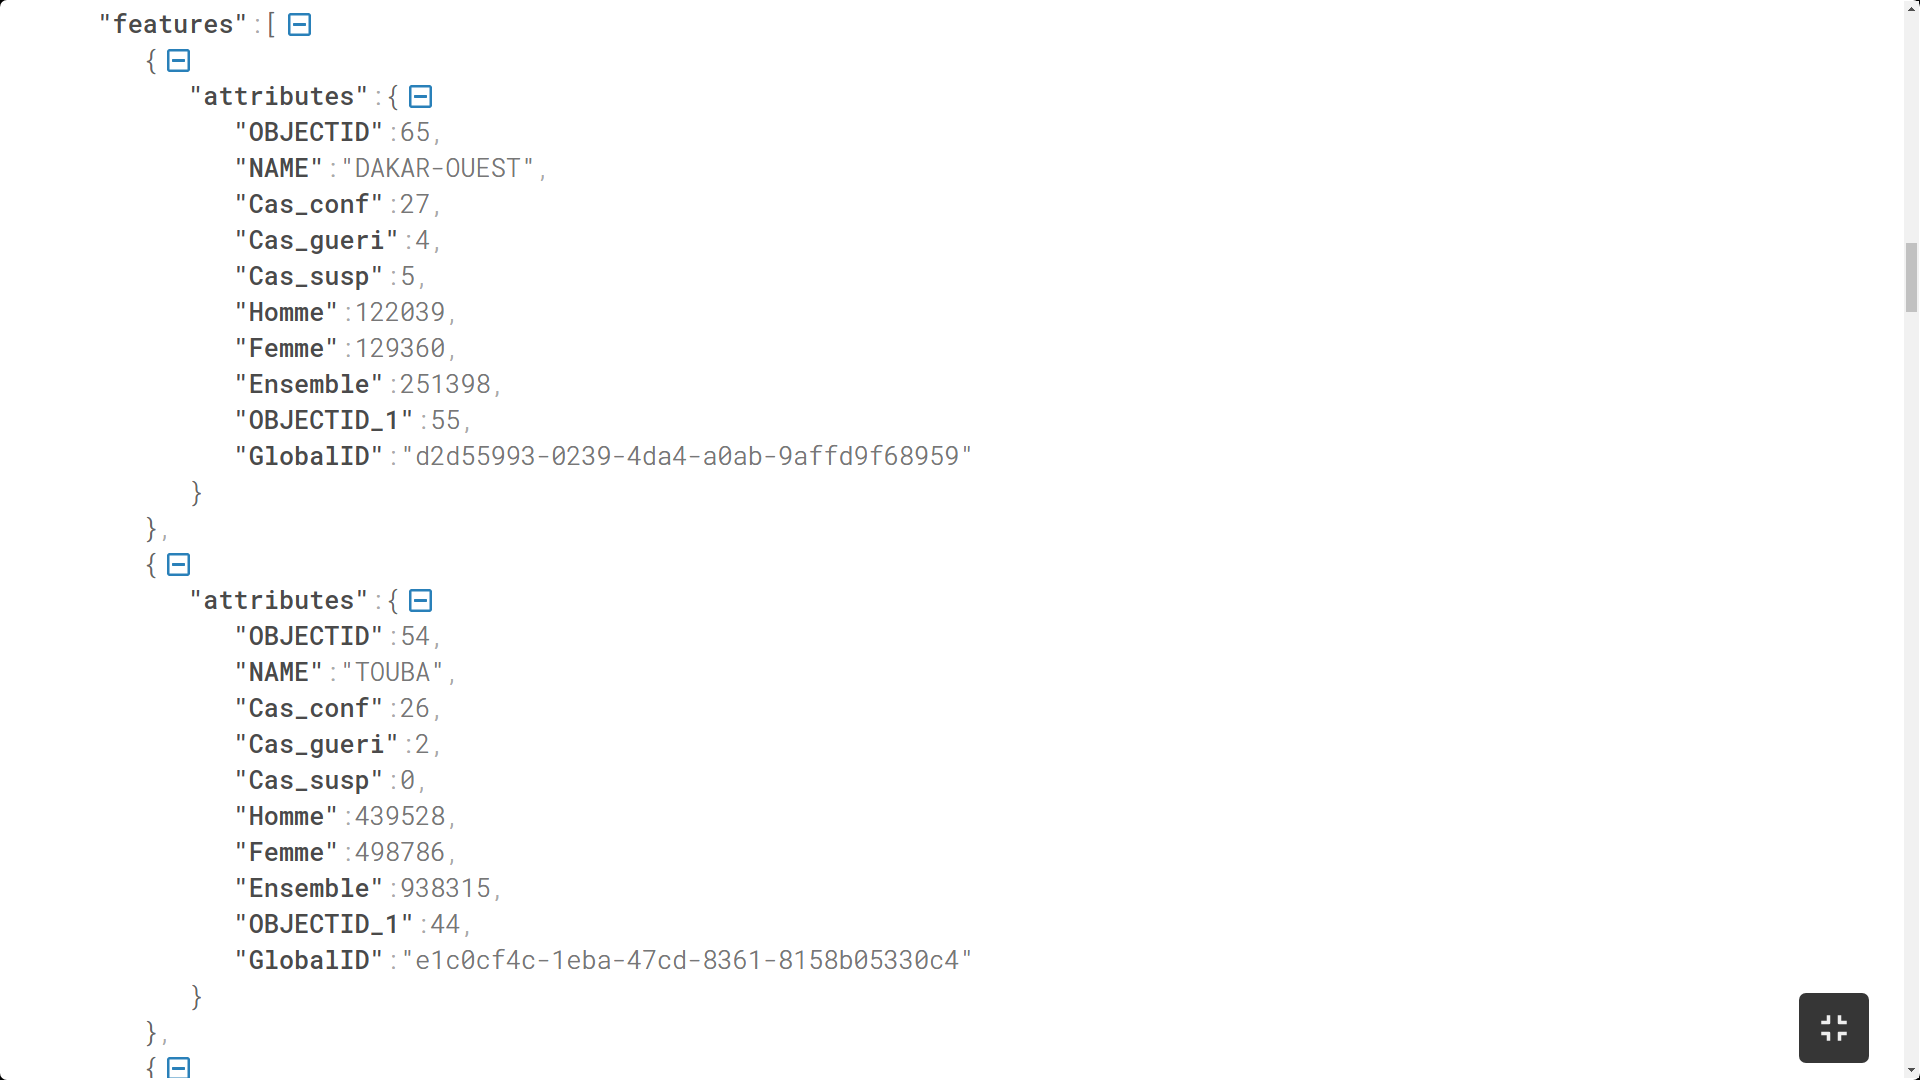
Task: Collapse the second attributes object bracket
Action: click(421, 600)
